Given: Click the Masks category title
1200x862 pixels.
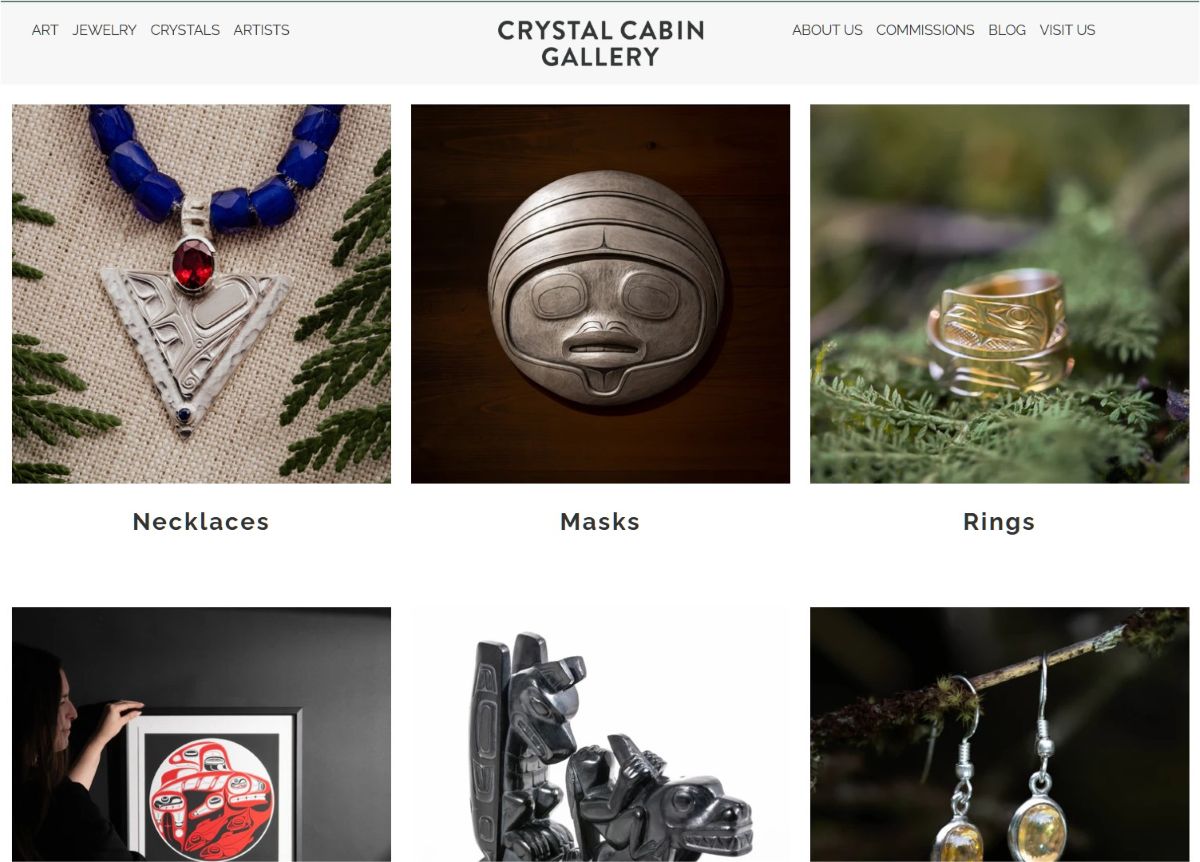Looking at the screenshot, I should [x=600, y=521].
